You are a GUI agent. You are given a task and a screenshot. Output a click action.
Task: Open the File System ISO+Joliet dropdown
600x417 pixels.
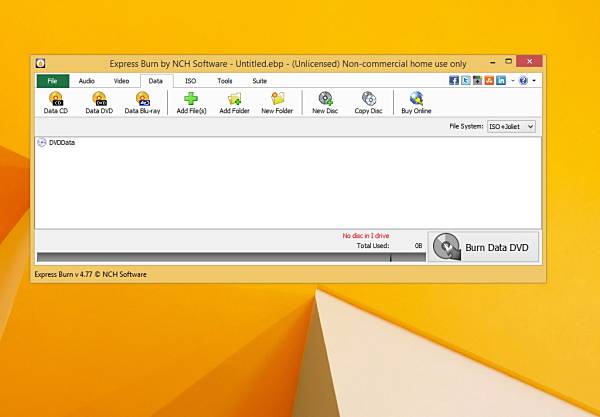point(511,126)
